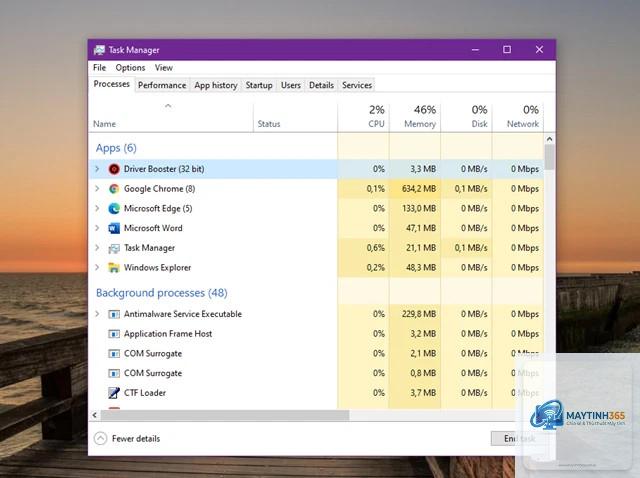Minimize the Task Manager window
Viewport: 640px width, 478px height.
click(476, 50)
